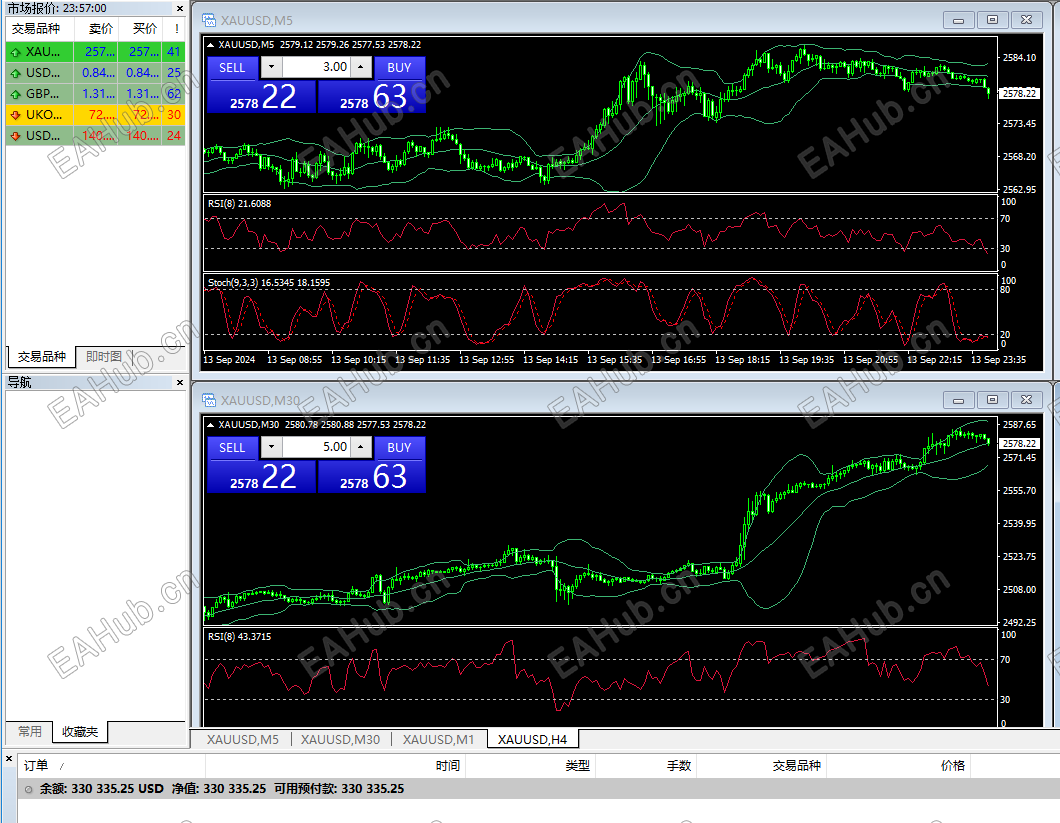Hit SELL on the XAUUSD,M30 chart

coord(232,448)
